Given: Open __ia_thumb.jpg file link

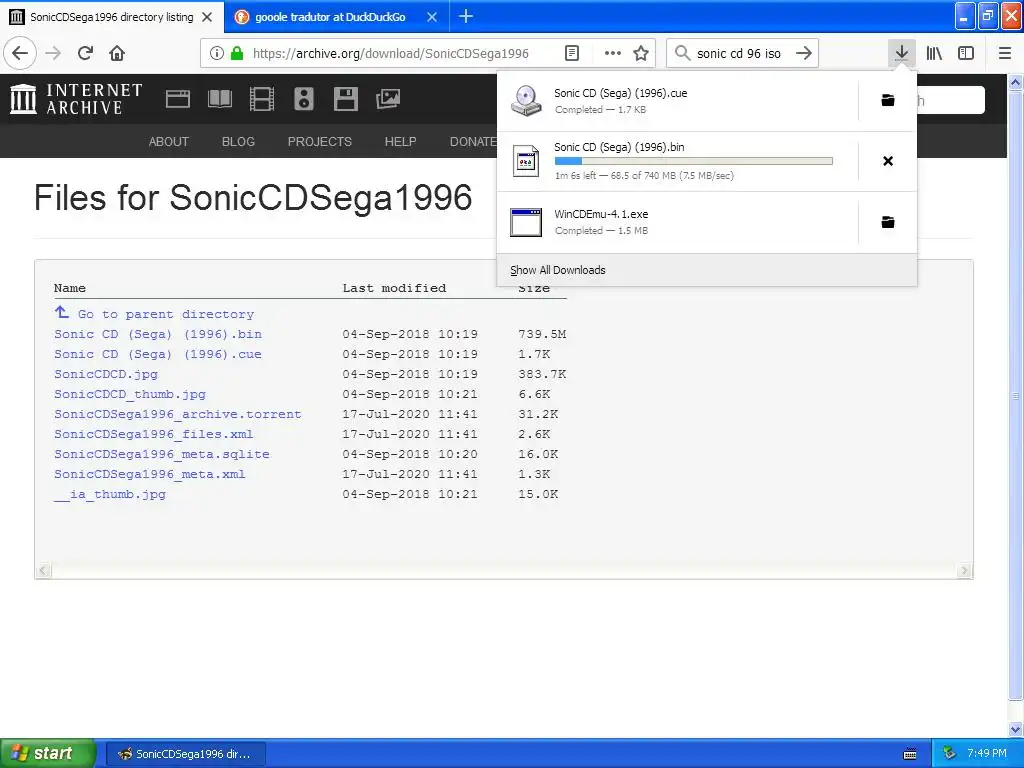Looking at the screenshot, I should click(110, 494).
